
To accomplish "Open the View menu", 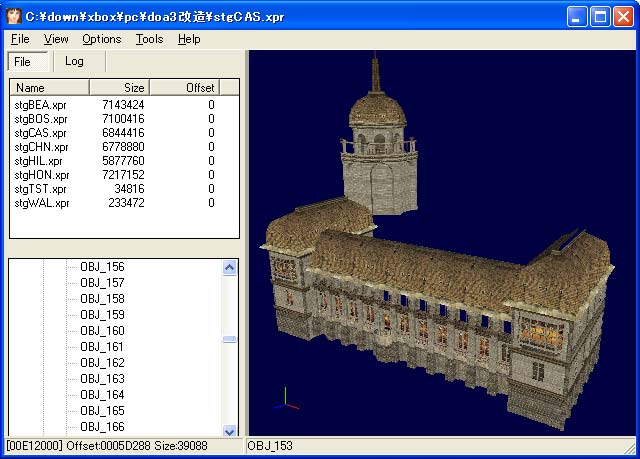I will (56, 39).
